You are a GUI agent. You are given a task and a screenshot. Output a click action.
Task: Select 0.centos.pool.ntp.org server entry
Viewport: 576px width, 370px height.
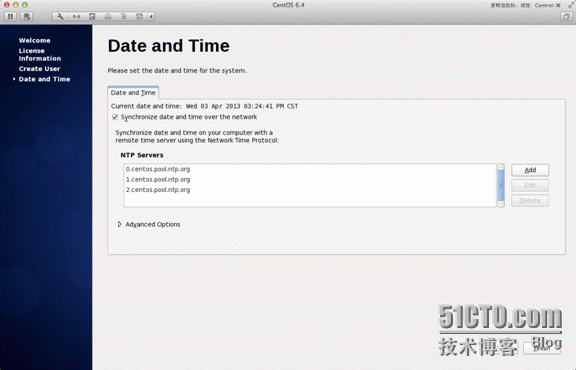(x=310, y=169)
